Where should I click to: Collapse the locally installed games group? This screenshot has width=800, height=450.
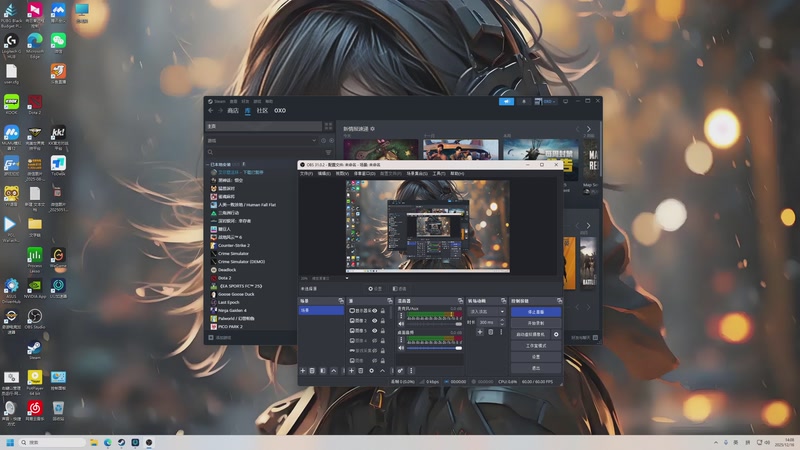(208, 164)
